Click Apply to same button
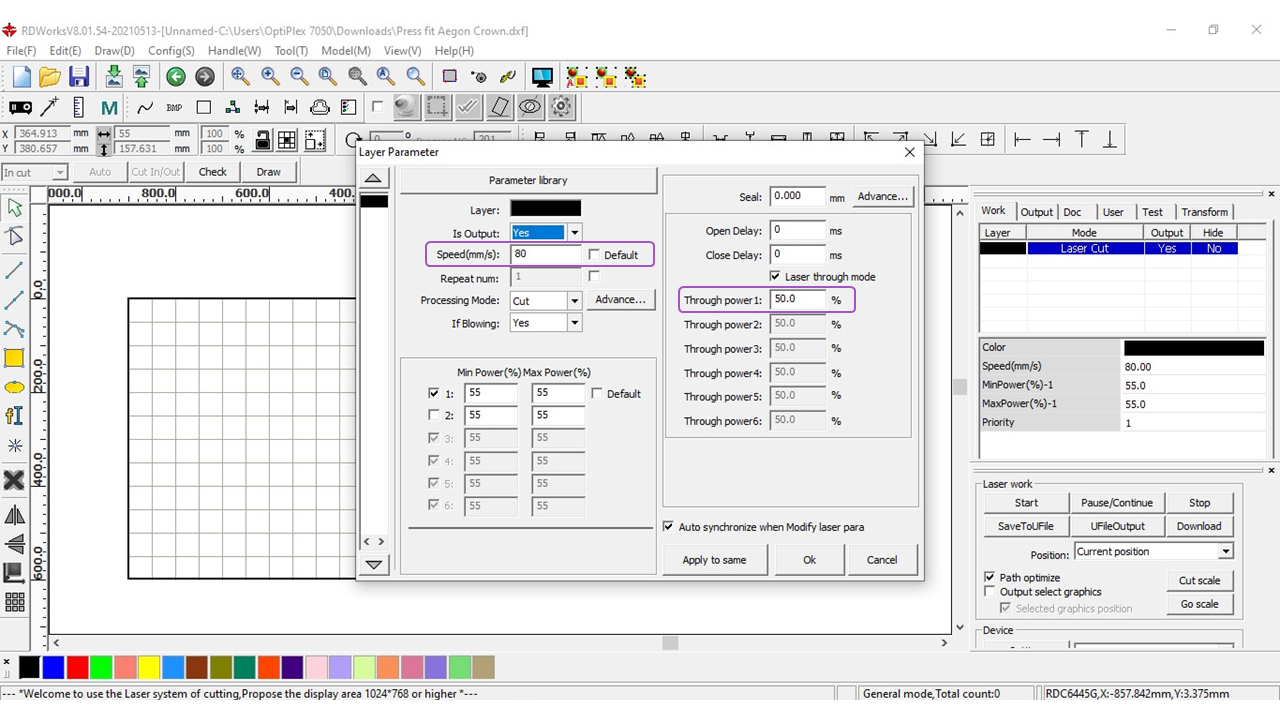The image size is (1280, 720). coord(714,560)
